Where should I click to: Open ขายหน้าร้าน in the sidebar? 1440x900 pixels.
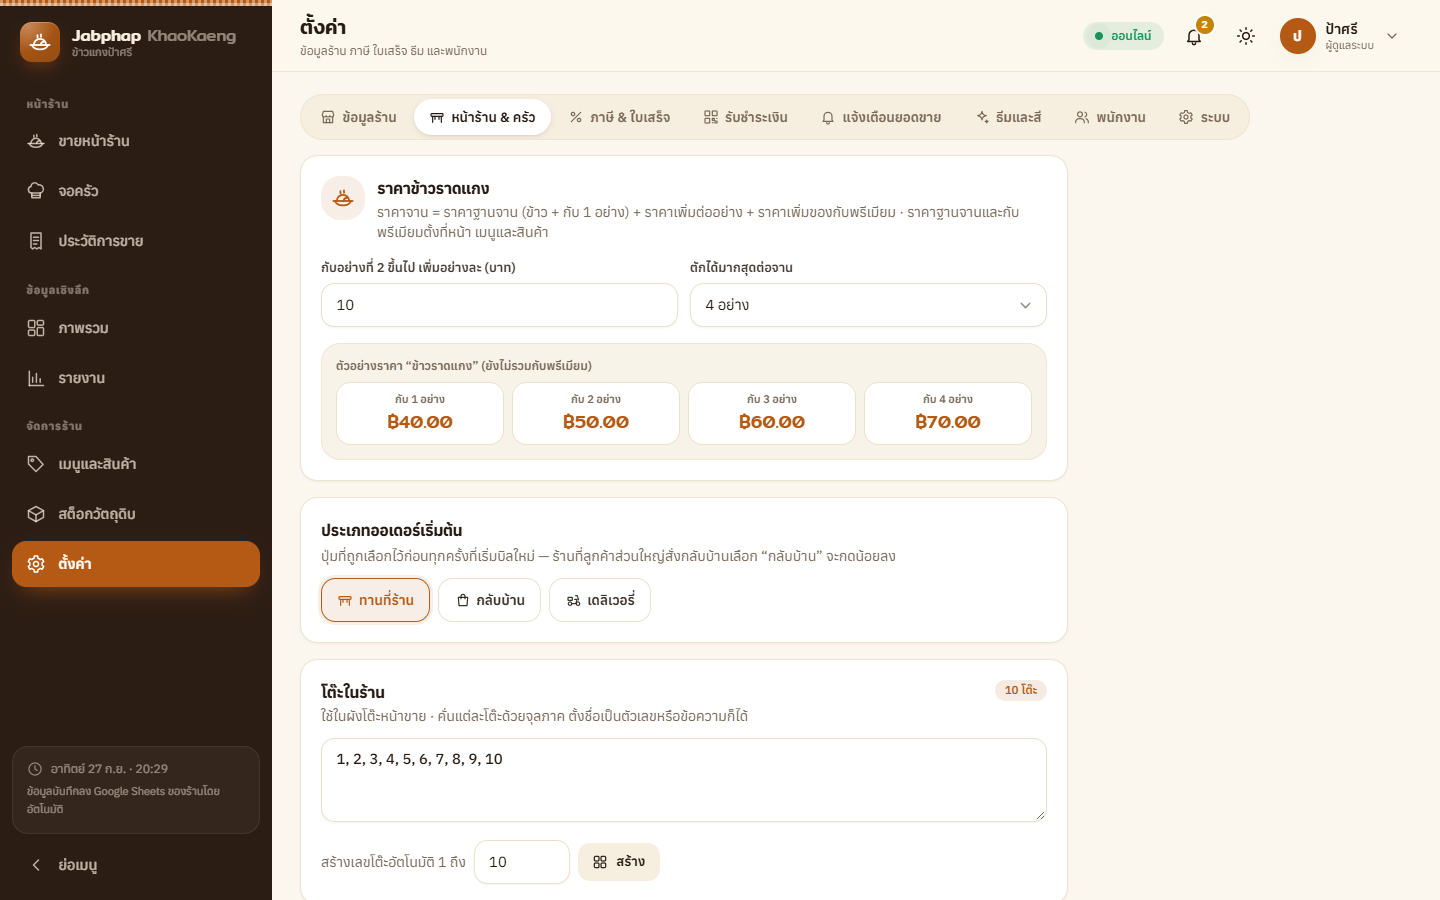coord(136,141)
